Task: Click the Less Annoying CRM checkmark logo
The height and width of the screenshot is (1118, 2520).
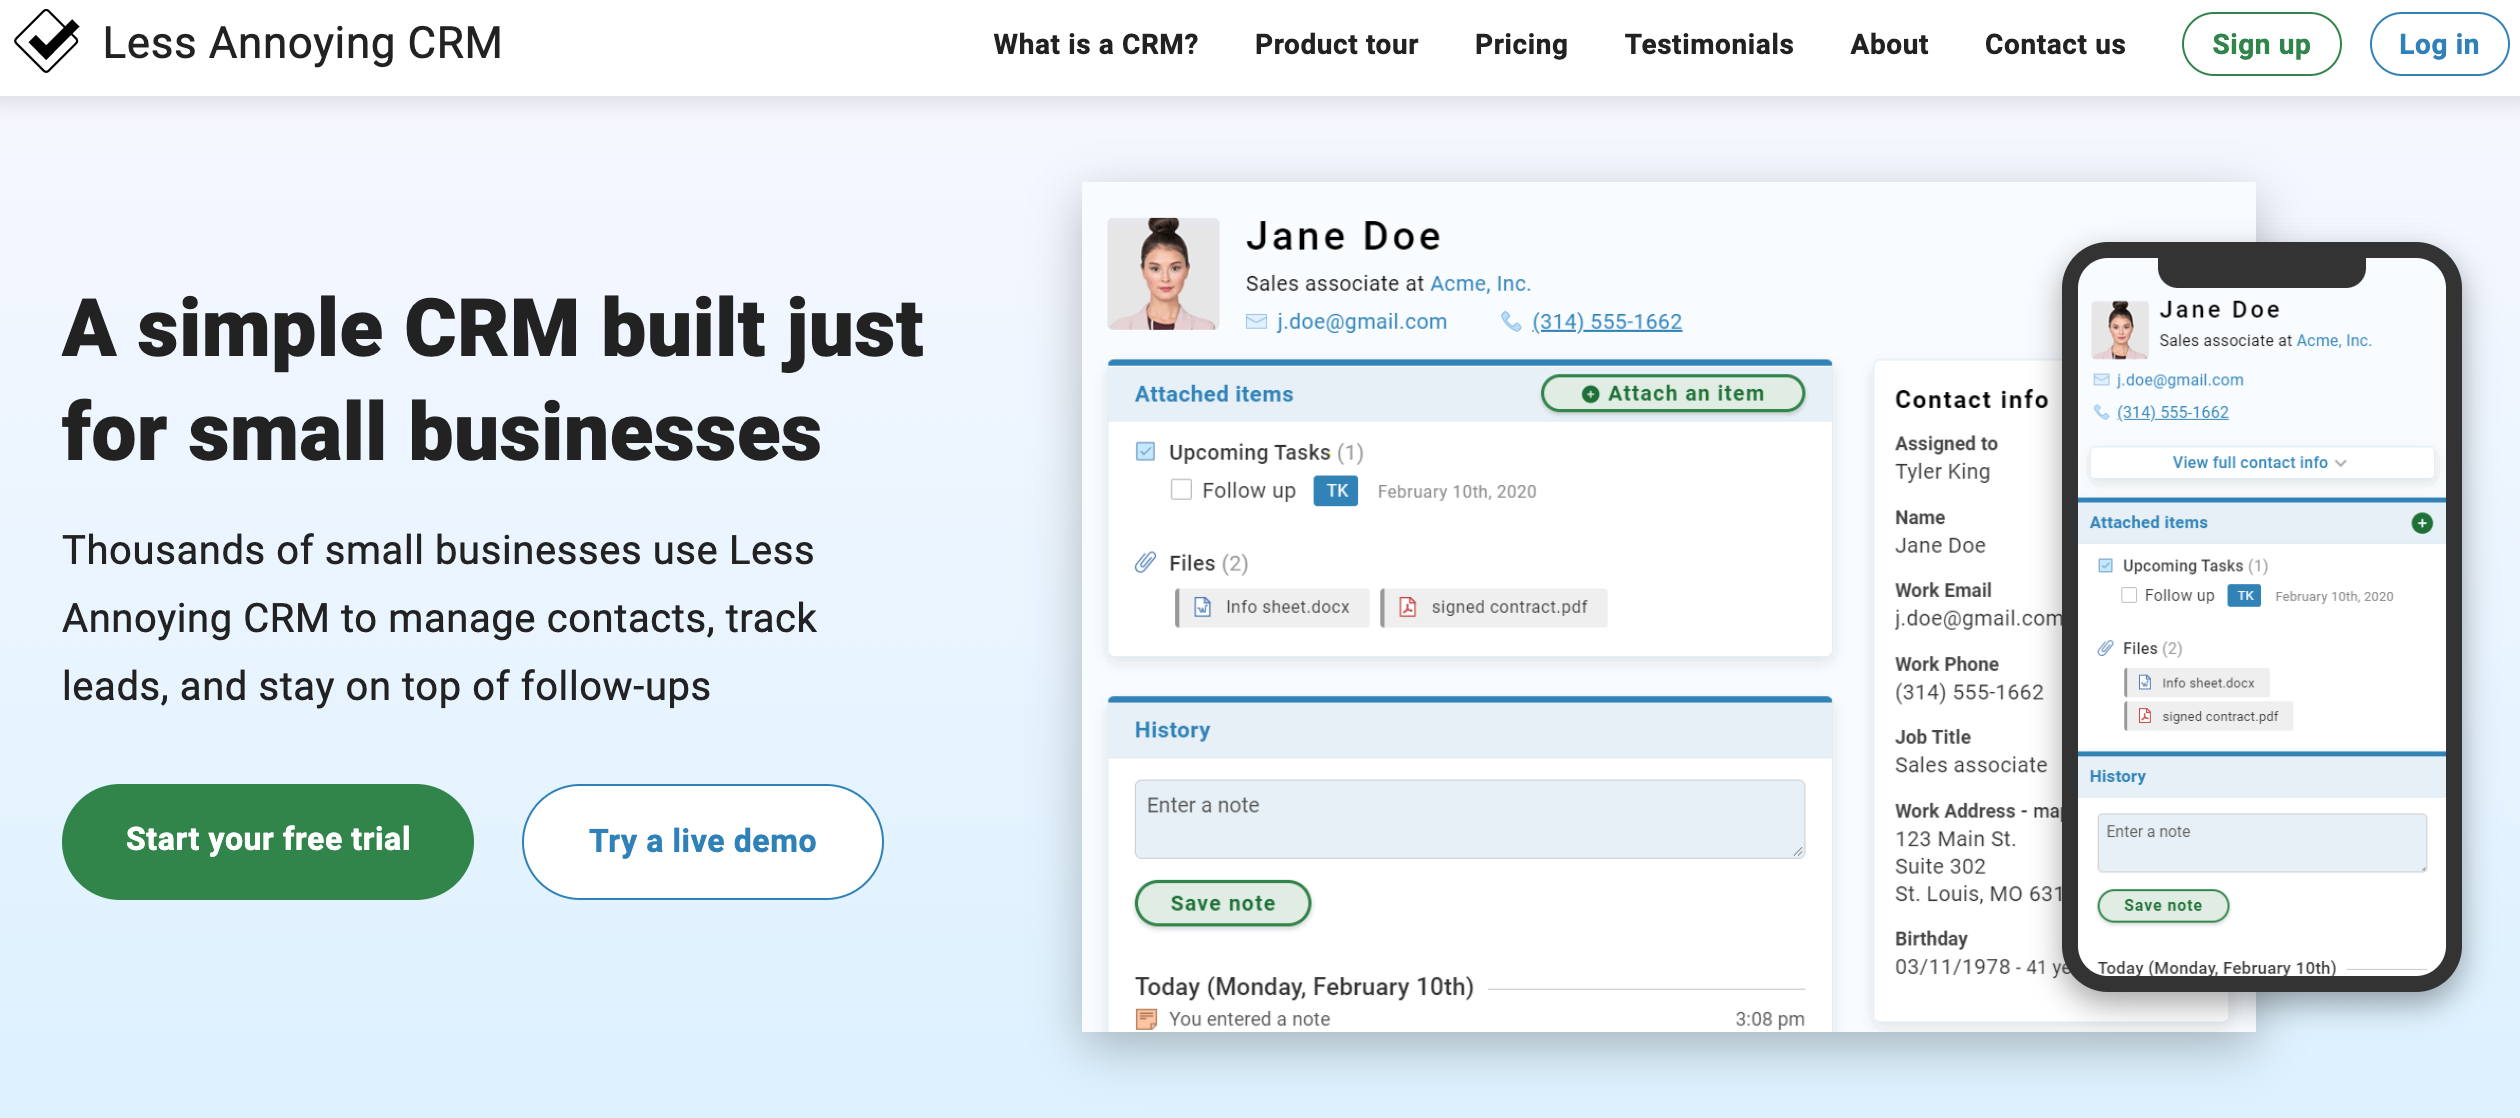Action: click(x=47, y=41)
